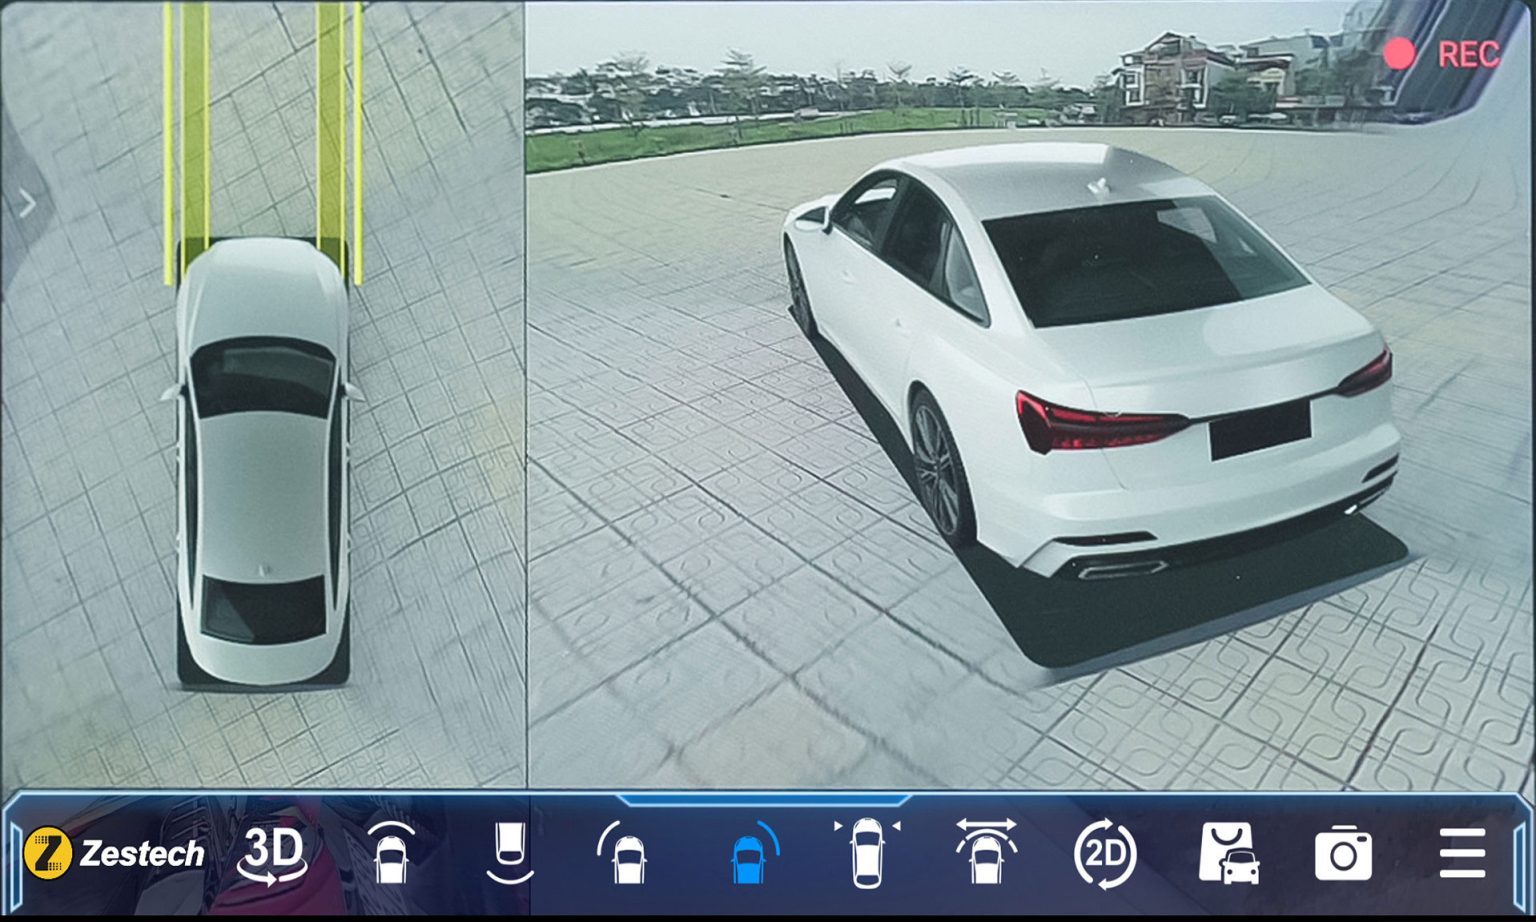Click the white 3D car model

(x=1090, y=360)
